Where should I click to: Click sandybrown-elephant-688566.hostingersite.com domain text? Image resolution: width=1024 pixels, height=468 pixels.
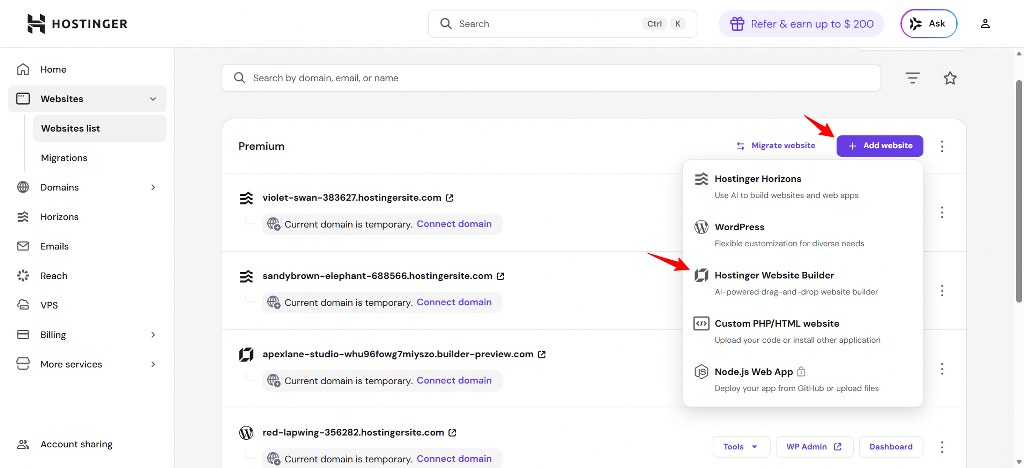377,276
